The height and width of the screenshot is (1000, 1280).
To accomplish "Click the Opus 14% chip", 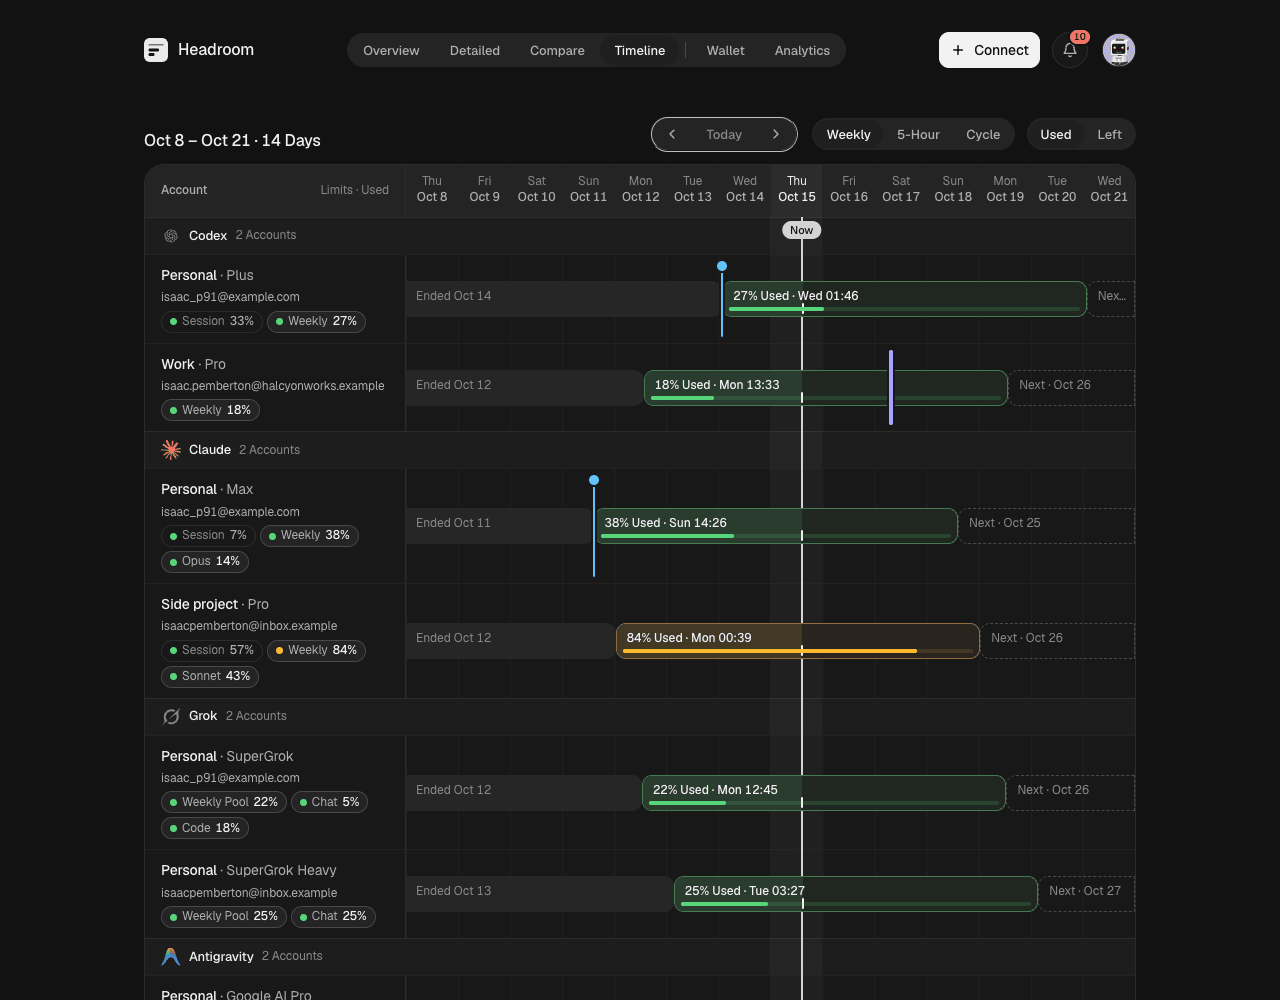I will pos(205,561).
